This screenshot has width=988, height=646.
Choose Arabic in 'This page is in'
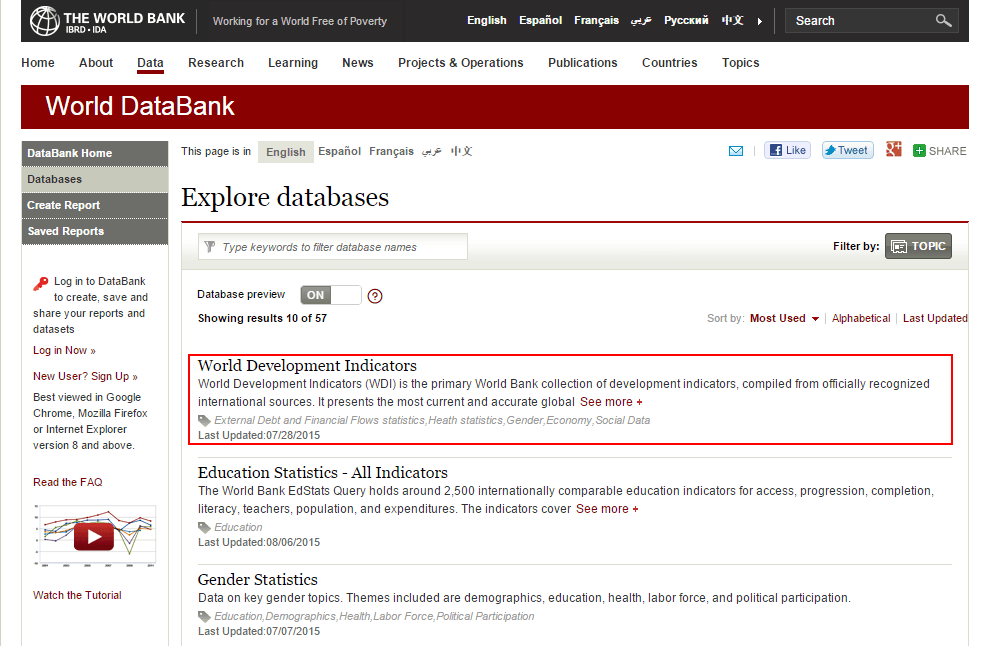pyautogui.click(x=432, y=151)
